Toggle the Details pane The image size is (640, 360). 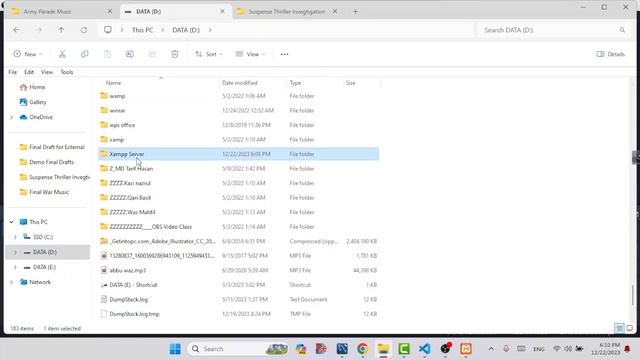(611, 54)
